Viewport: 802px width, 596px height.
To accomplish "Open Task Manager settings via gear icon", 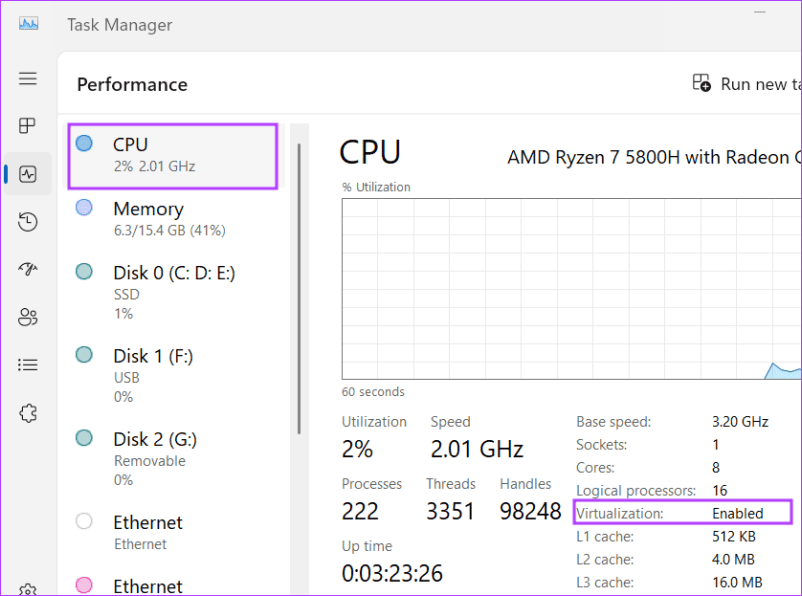I will pyautogui.click(x=27, y=590).
